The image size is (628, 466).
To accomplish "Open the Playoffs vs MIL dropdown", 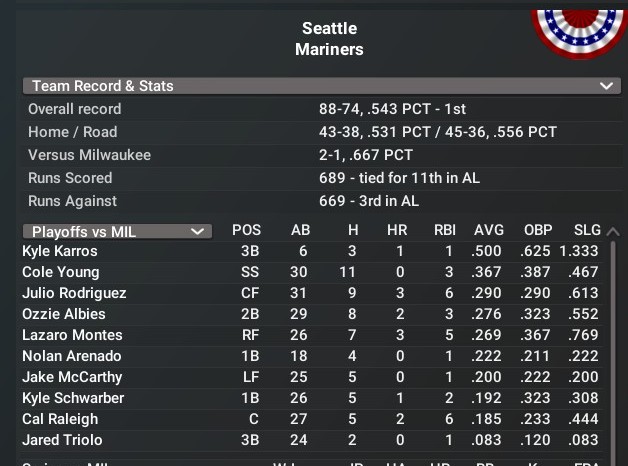I will (117, 231).
